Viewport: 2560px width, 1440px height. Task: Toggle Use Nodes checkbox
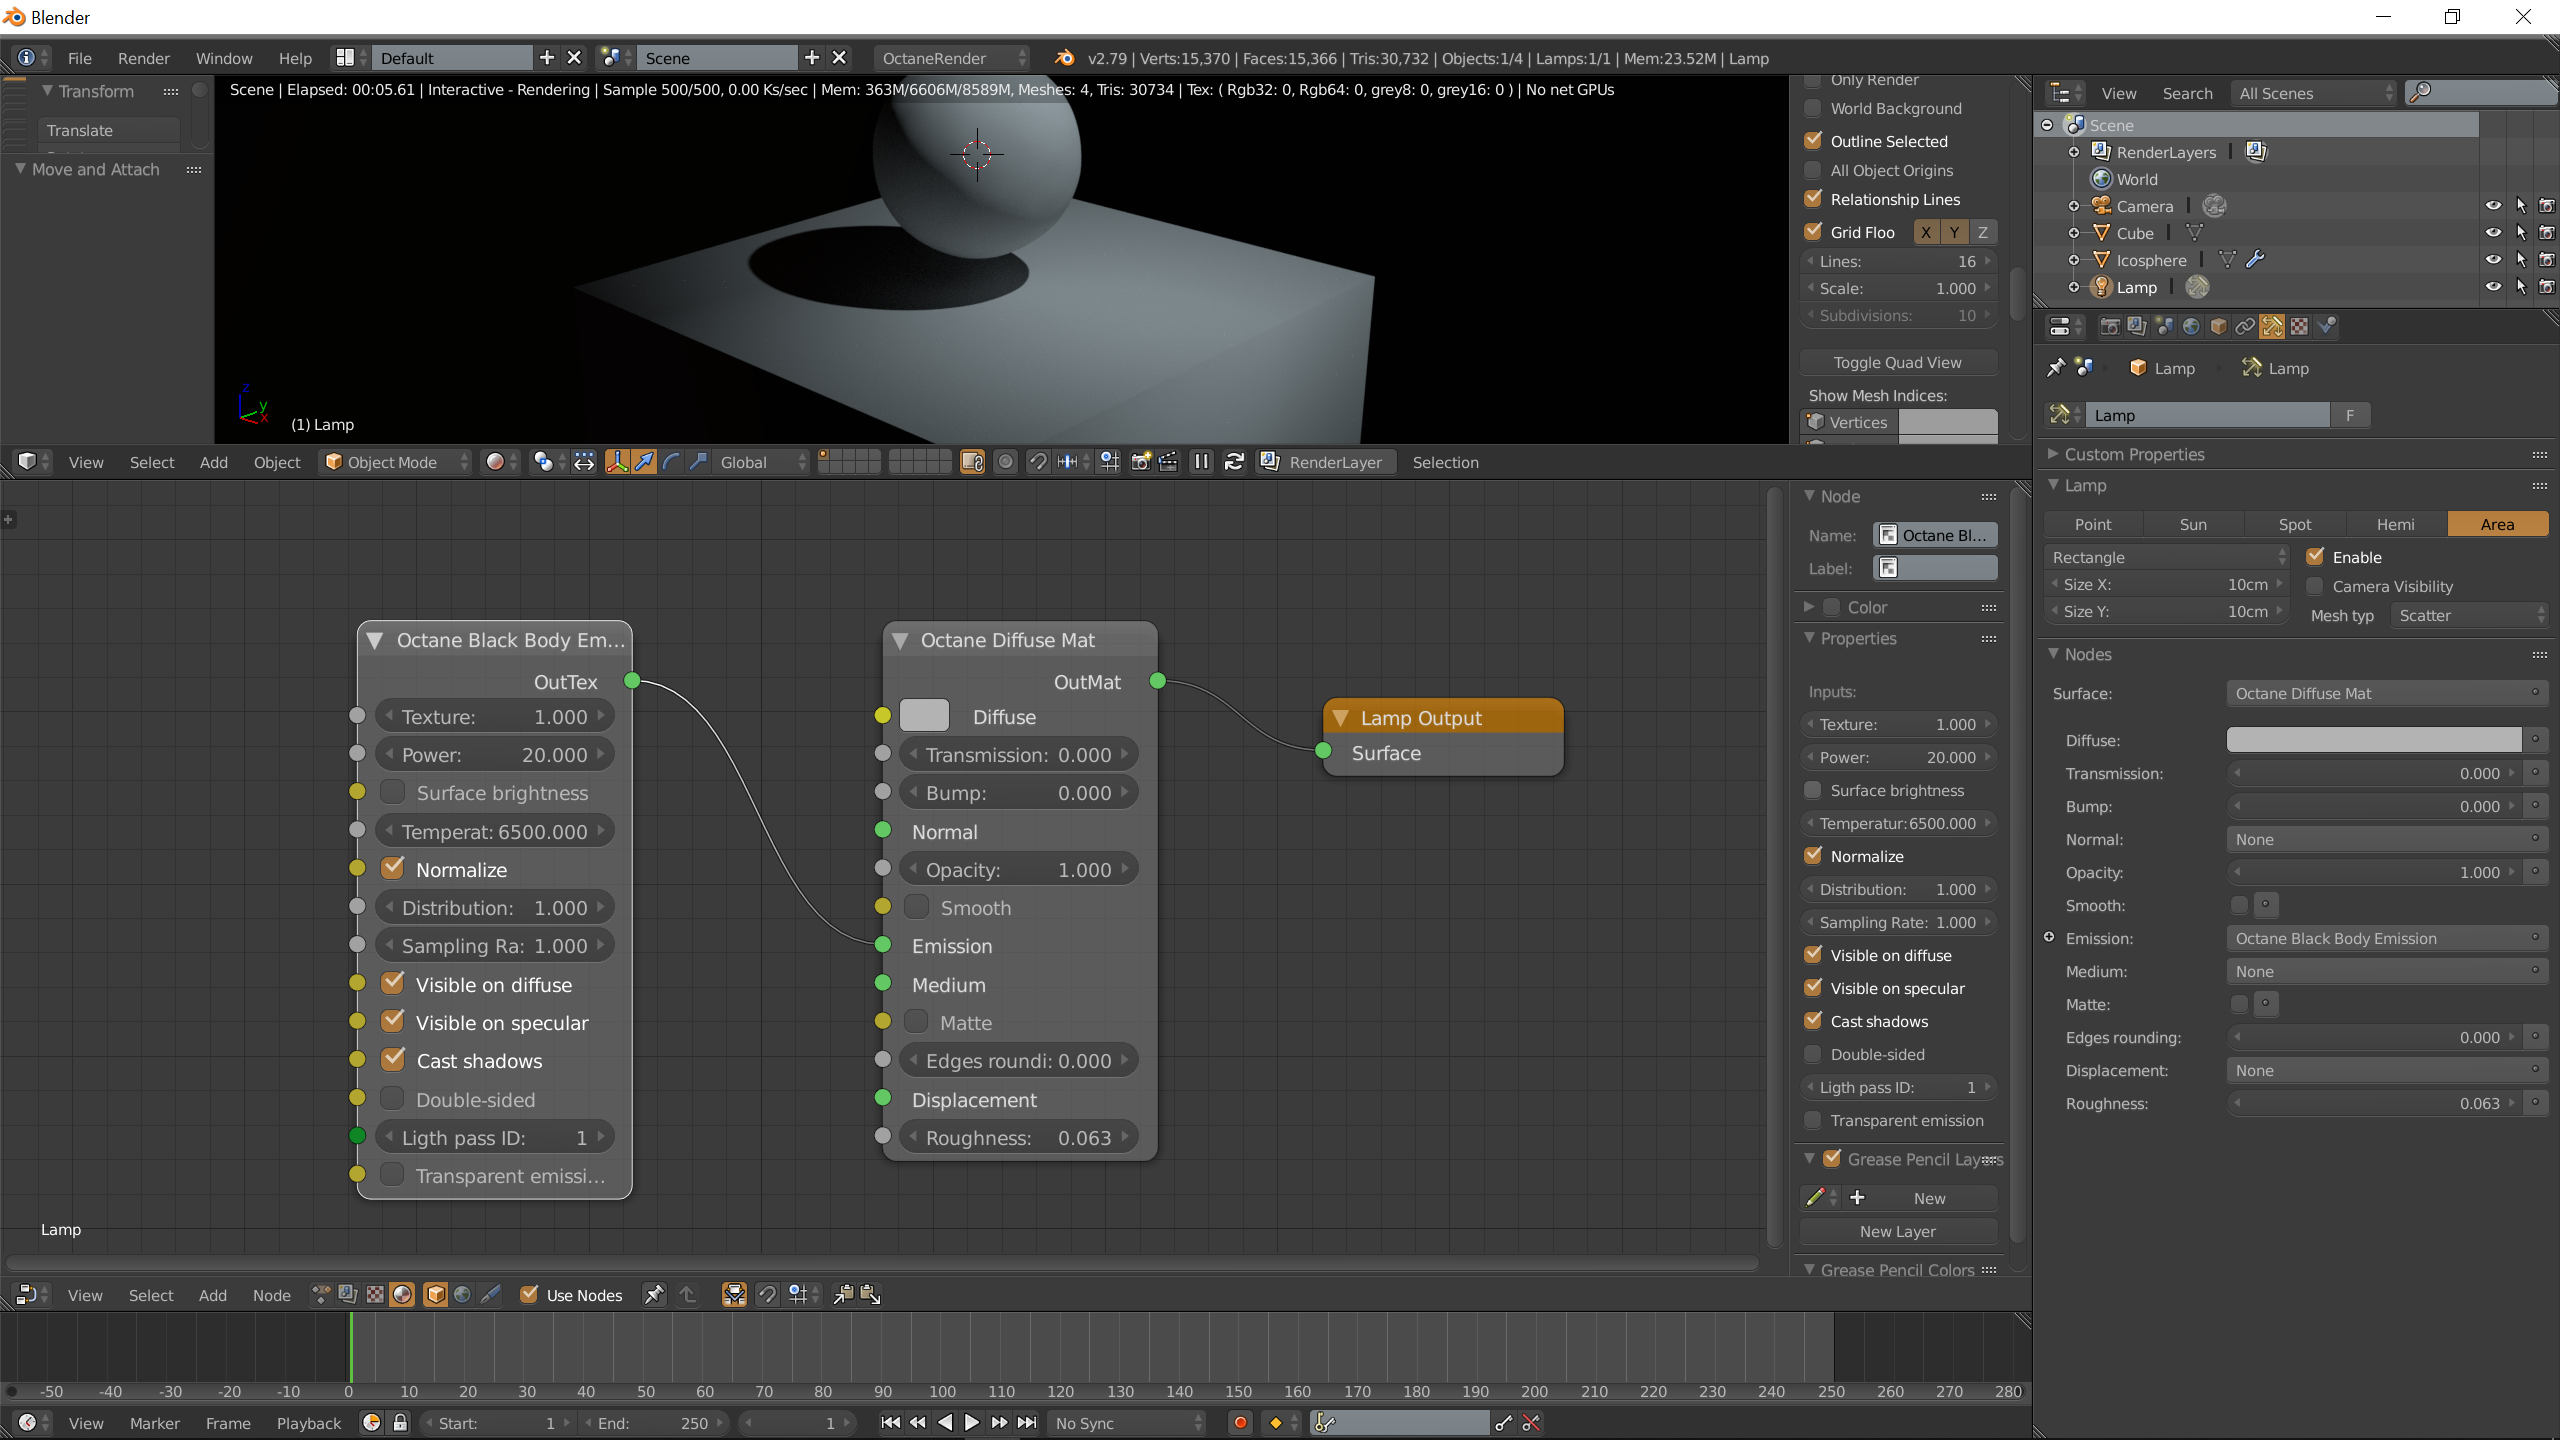(530, 1295)
